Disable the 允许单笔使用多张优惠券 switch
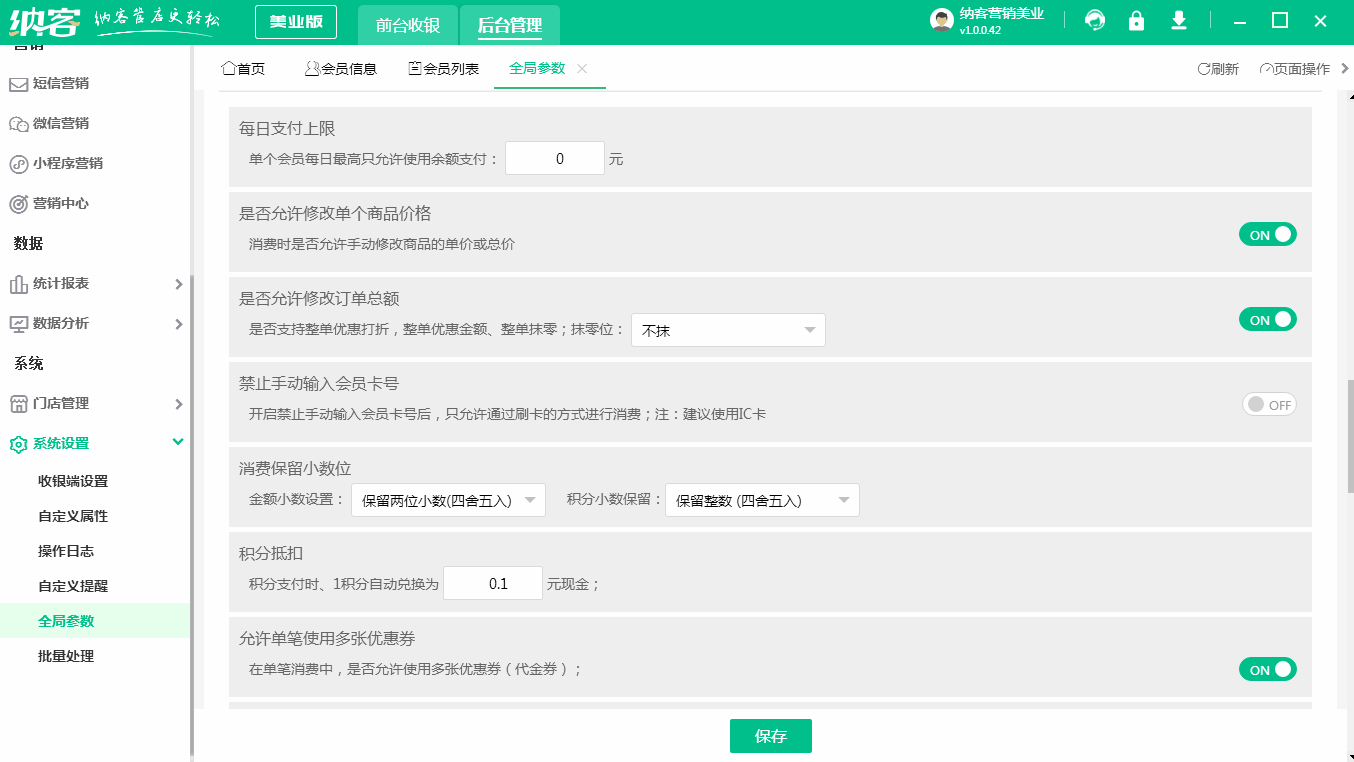Image resolution: width=1354 pixels, height=762 pixels. pos(1267,669)
